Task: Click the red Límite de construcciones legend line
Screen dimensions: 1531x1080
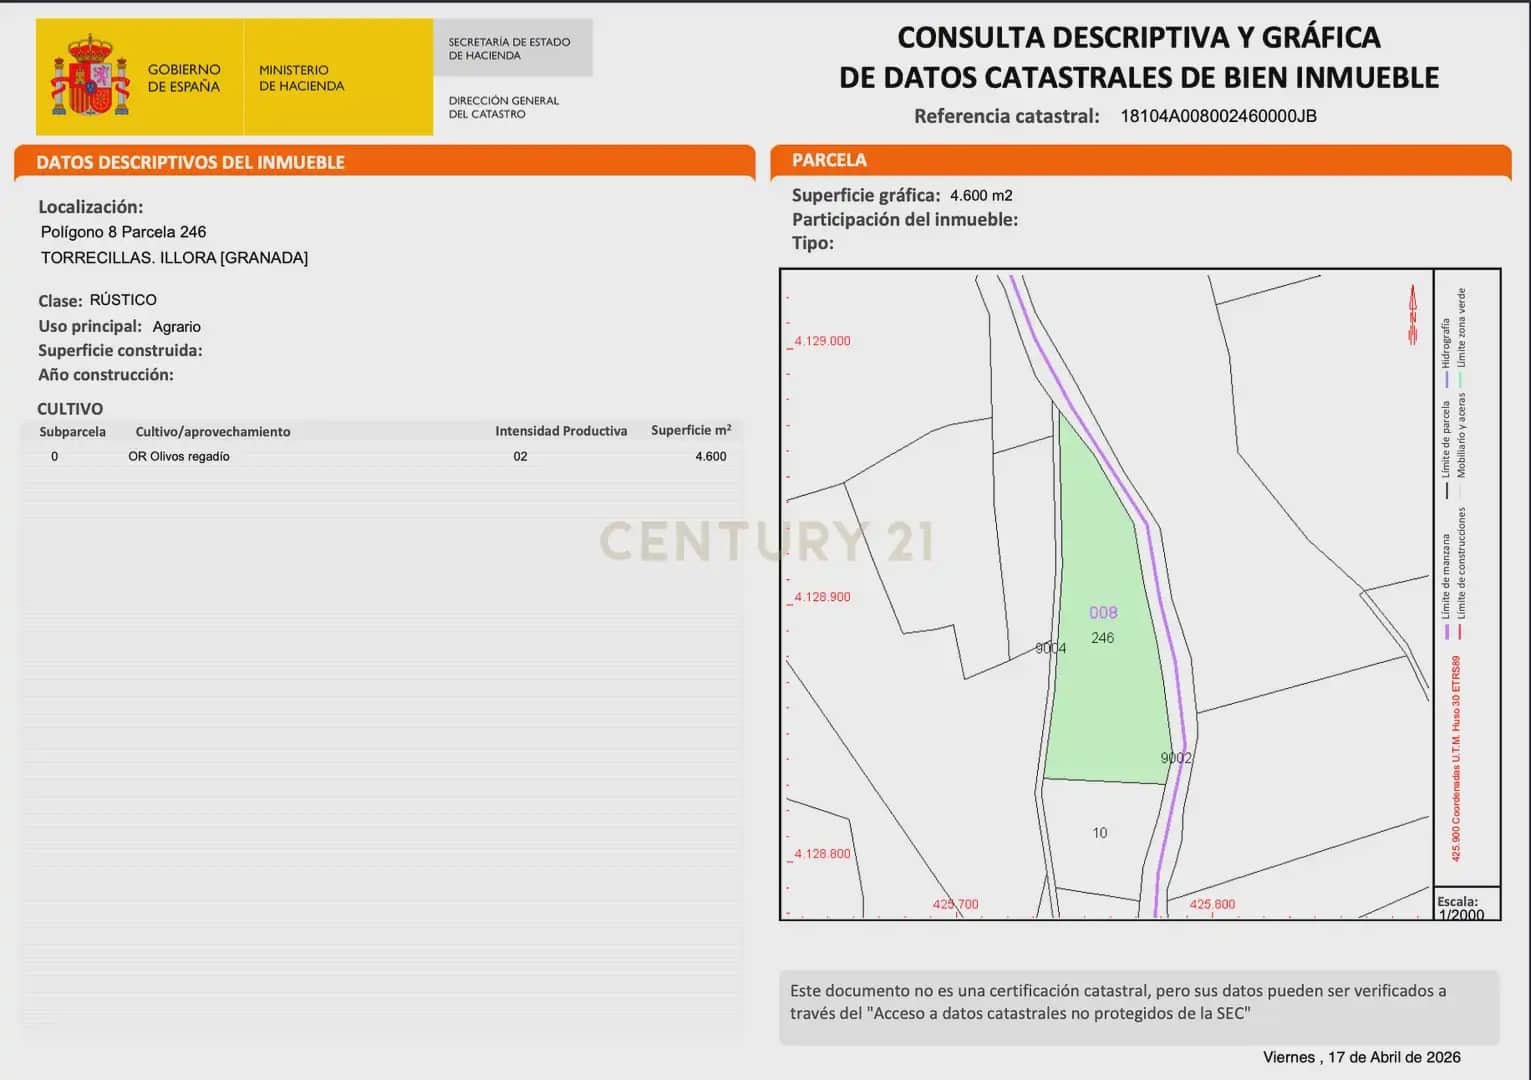Action: tap(1461, 632)
